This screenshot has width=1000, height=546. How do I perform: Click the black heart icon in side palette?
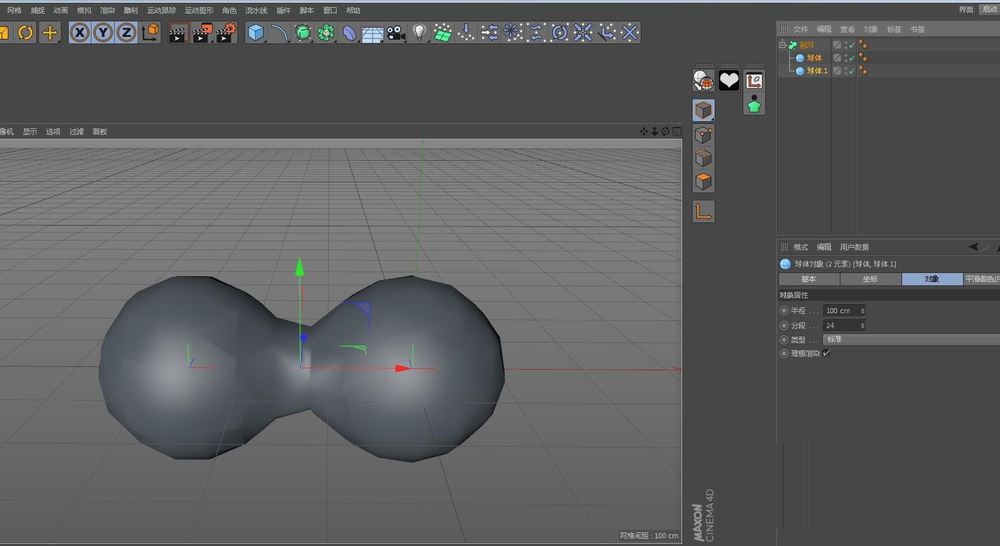click(729, 81)
